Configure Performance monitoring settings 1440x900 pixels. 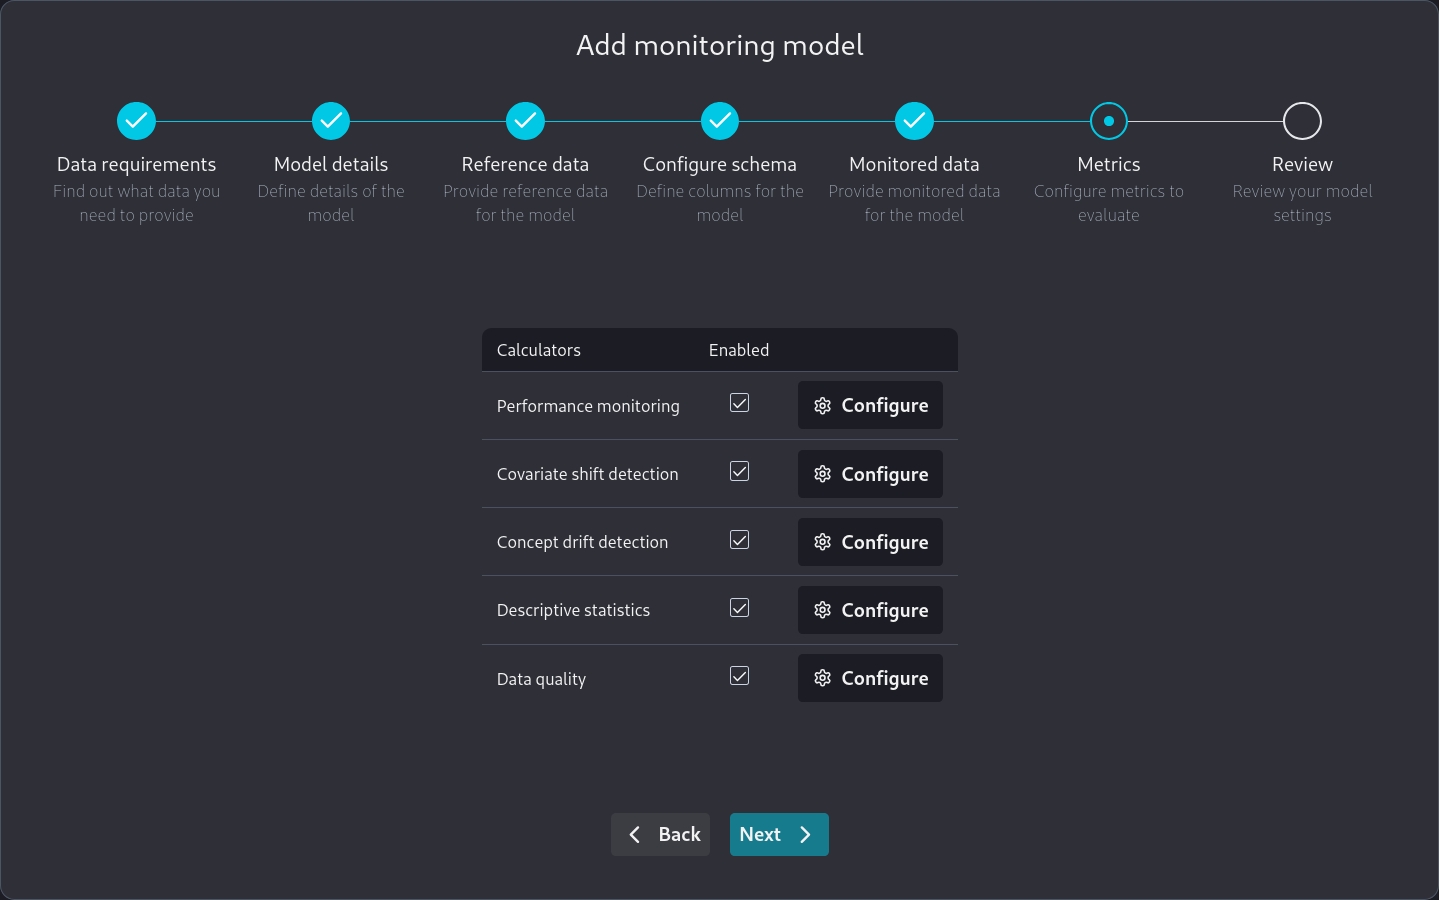[870, 405]
